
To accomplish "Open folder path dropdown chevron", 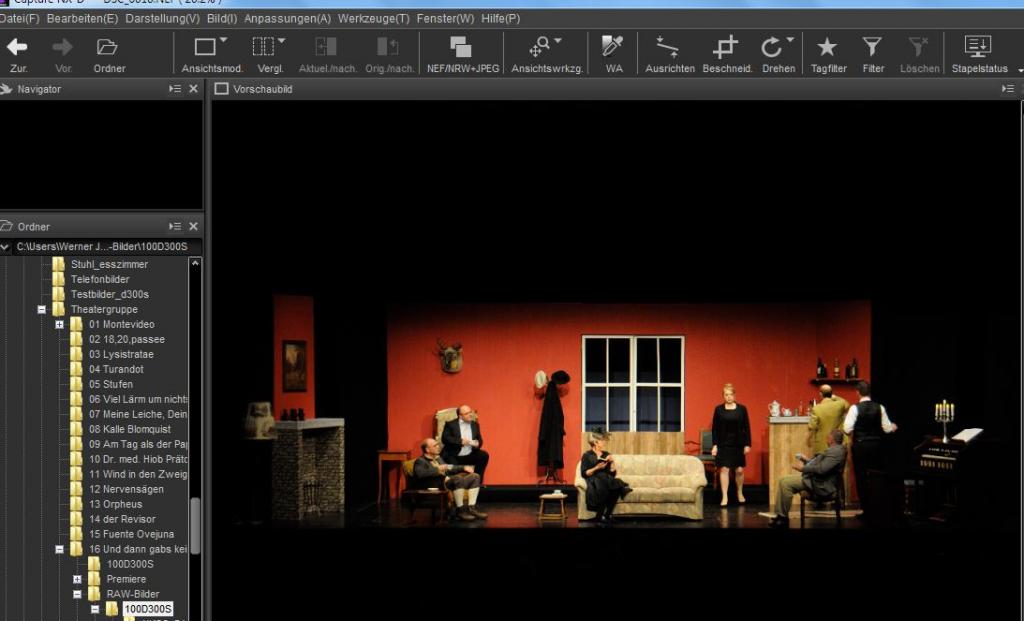I will tap(5, 247).
